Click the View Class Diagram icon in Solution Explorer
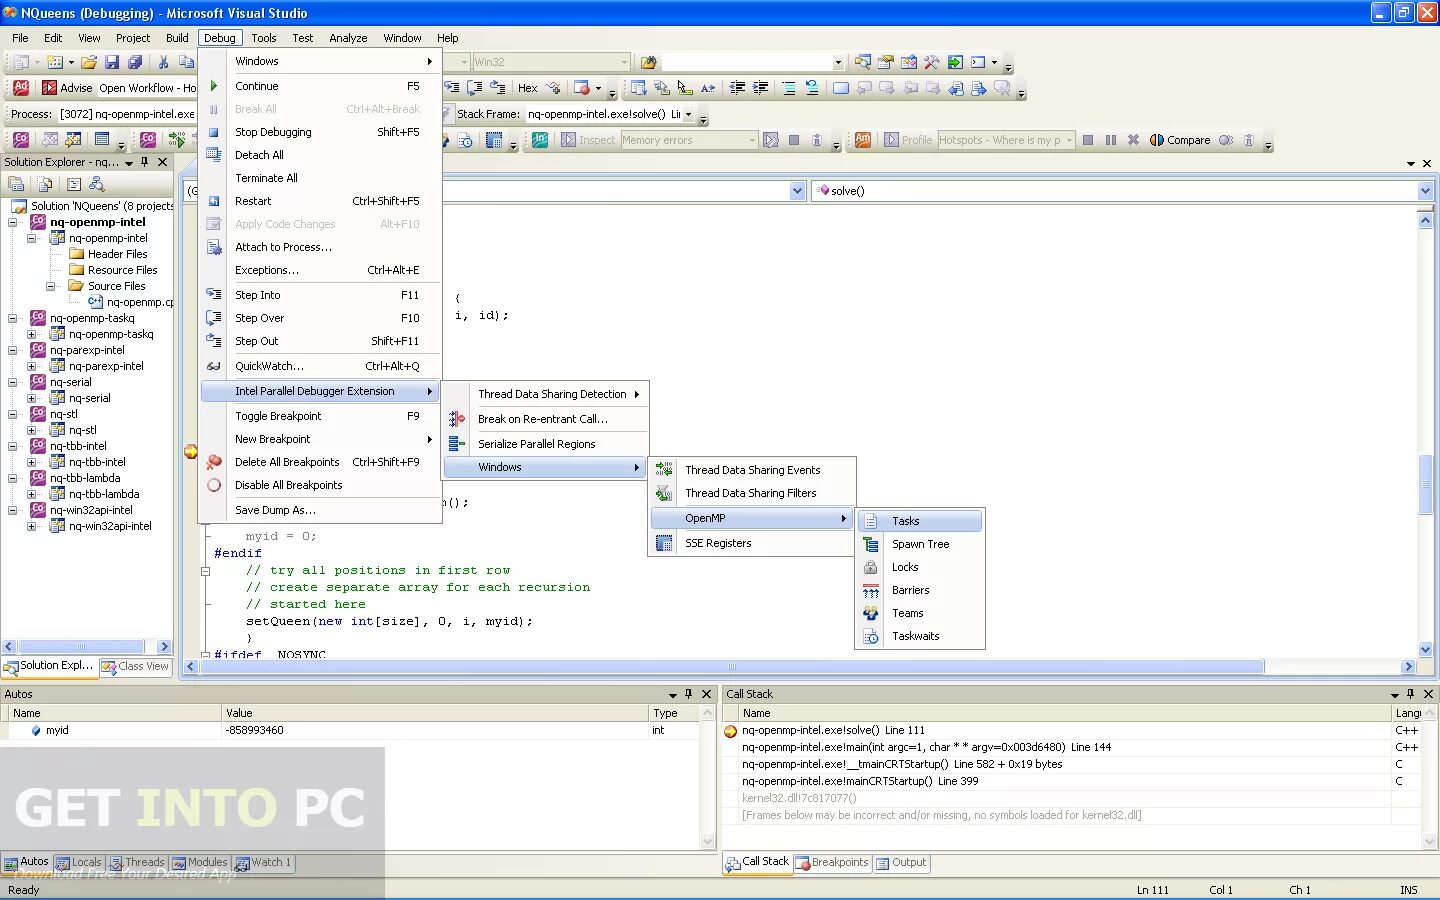 (x=97, y=184)
